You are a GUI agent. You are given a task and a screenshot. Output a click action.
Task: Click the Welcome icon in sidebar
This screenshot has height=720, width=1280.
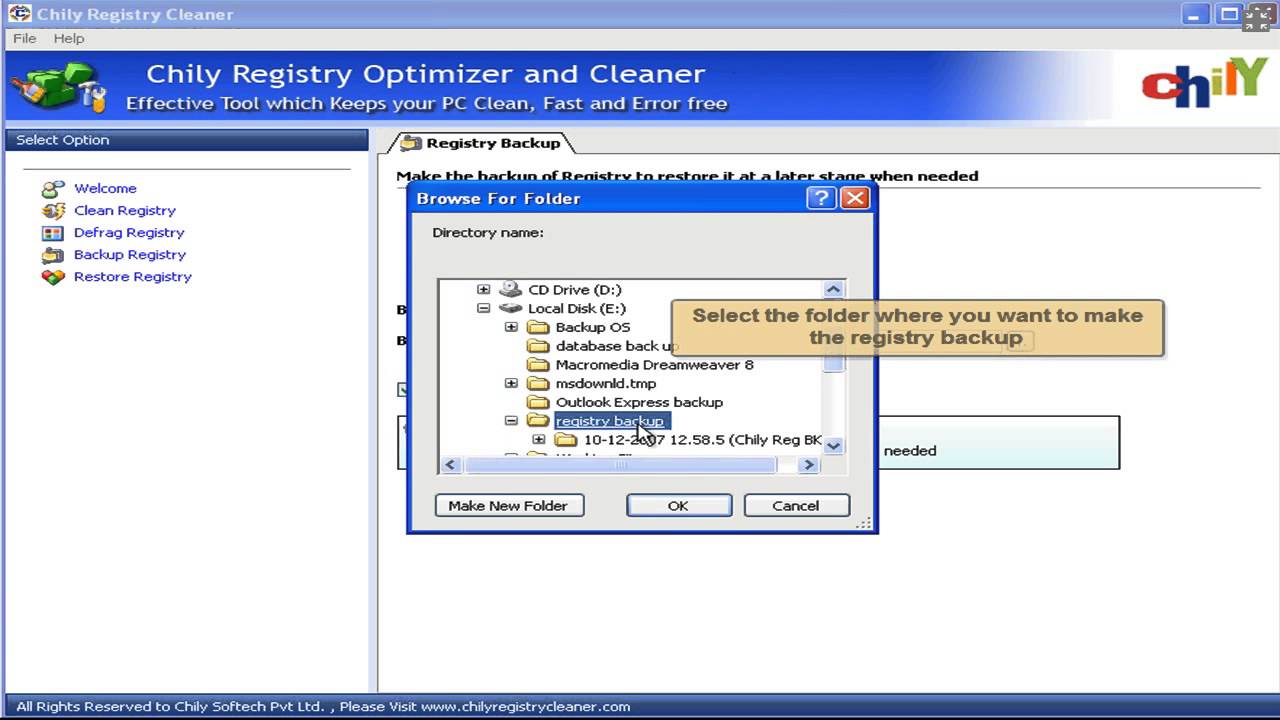pyautogui.click(x=53, y=188)
